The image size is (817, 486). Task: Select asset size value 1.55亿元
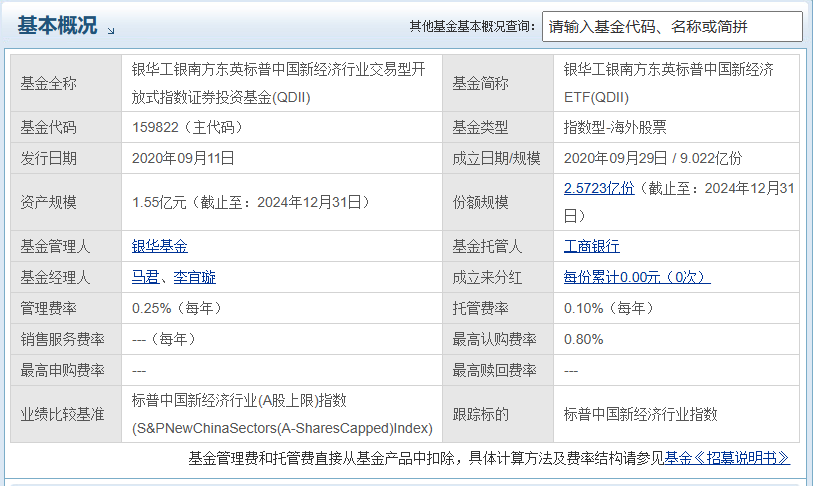(x=159, y=202)
